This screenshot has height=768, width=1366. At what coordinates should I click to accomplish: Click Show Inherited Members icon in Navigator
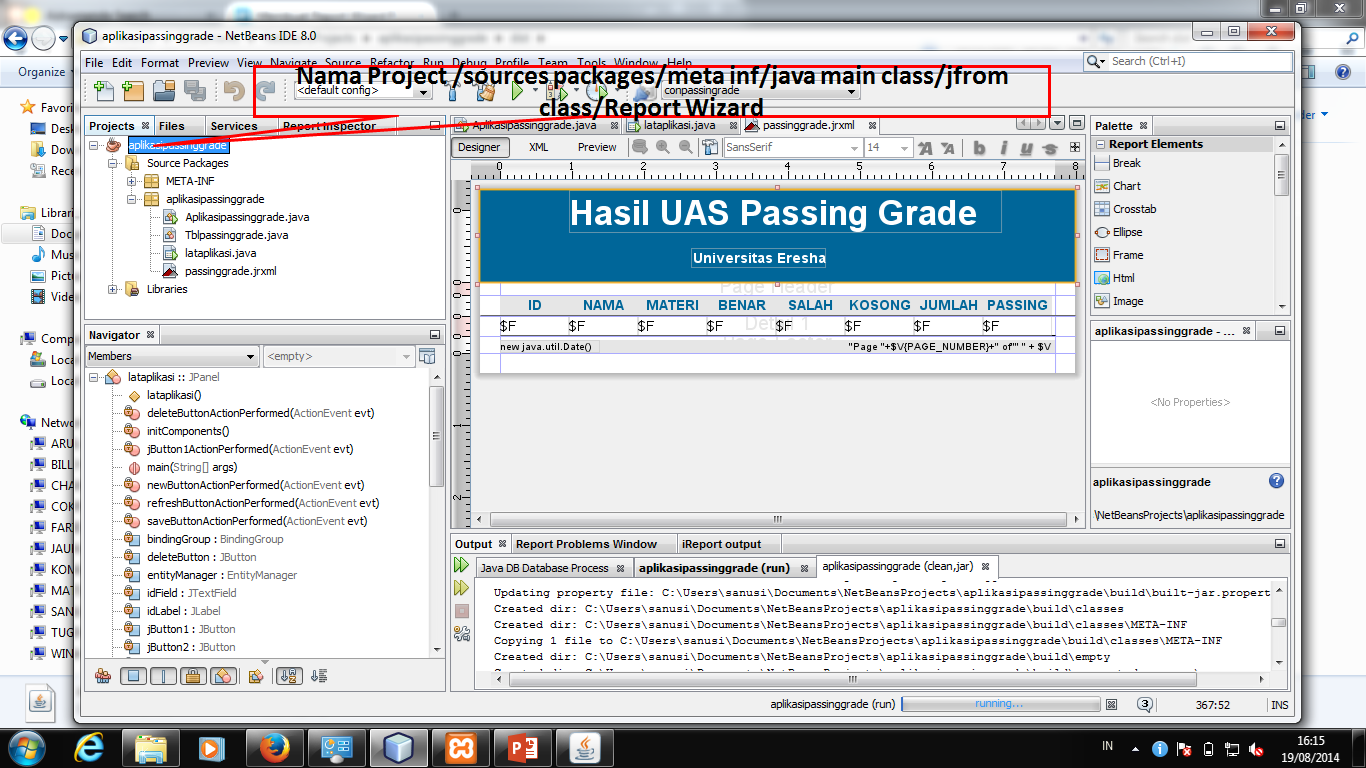pos(102,676)
